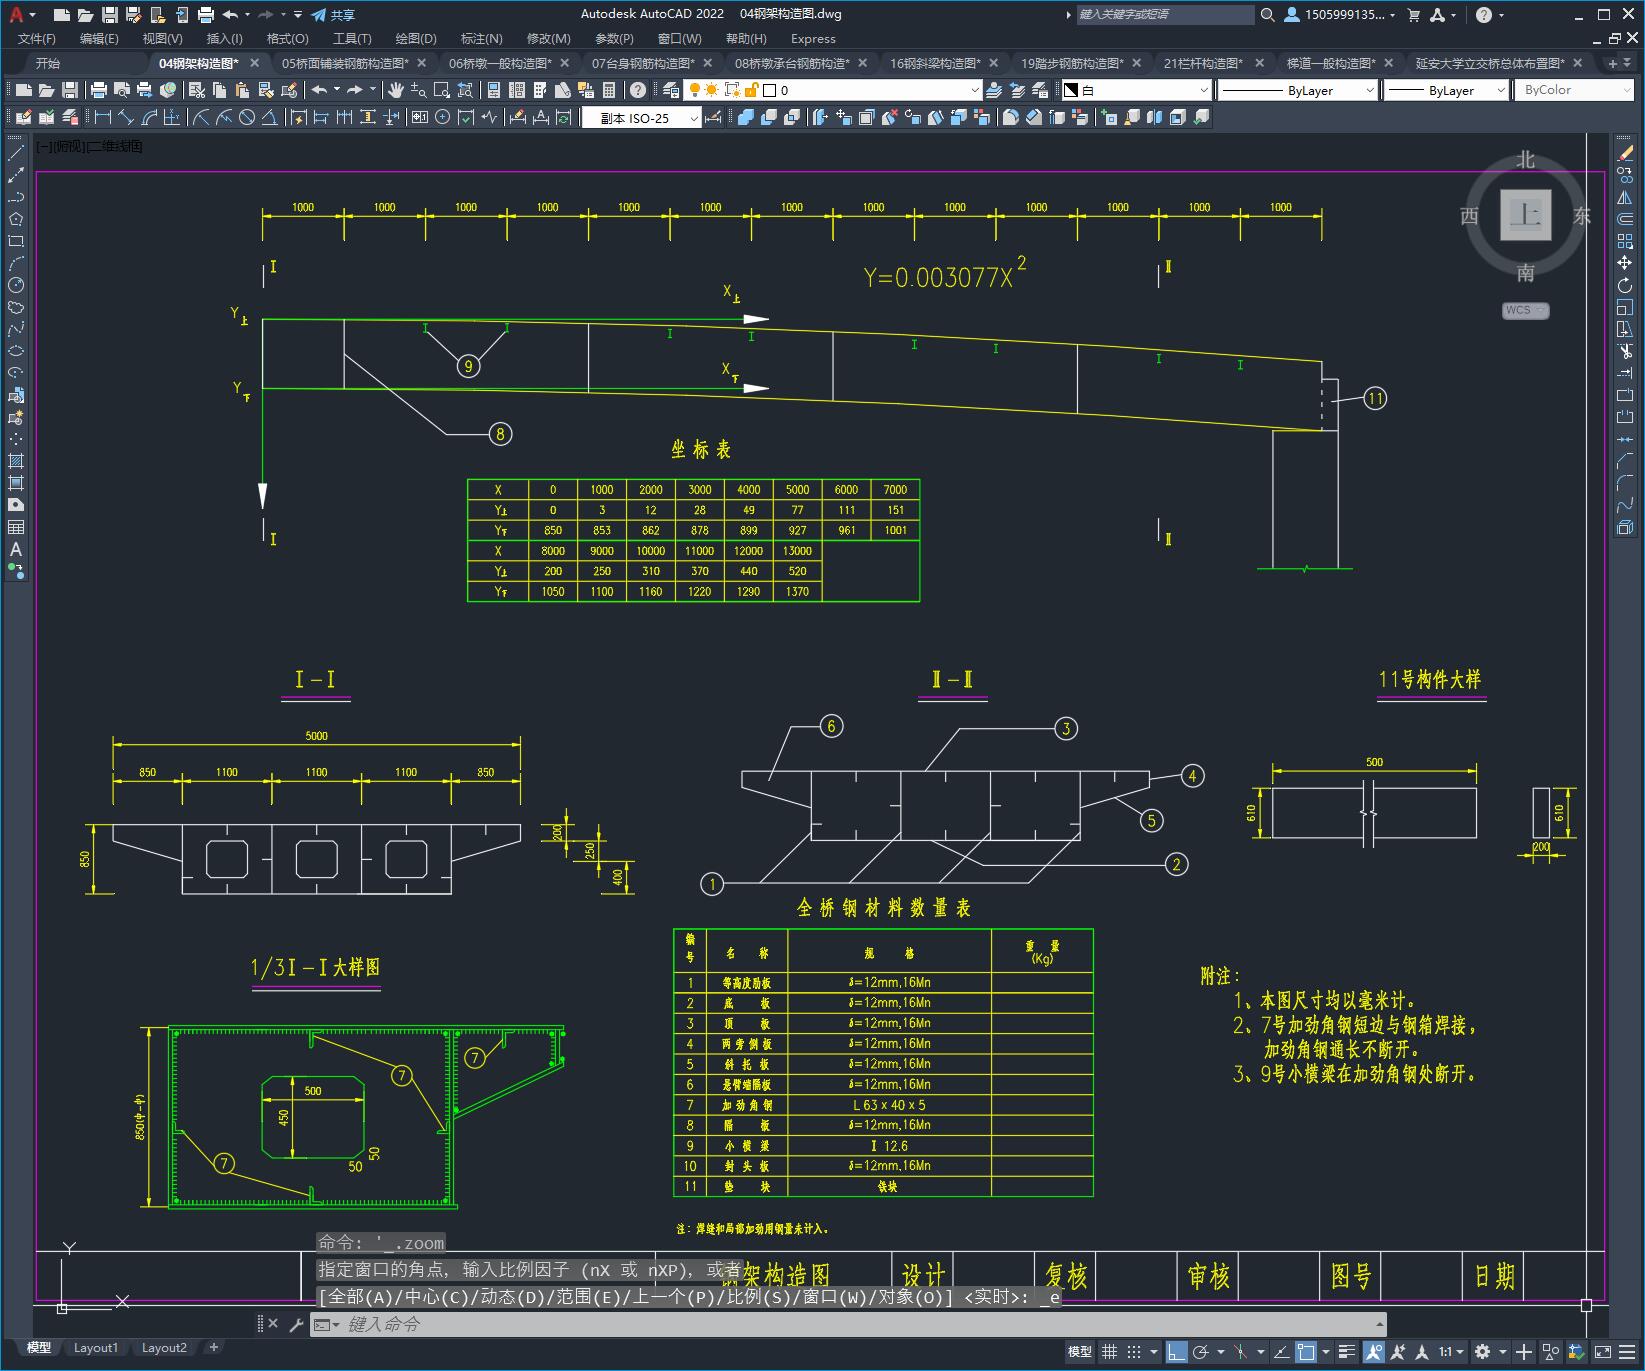The image size is (1645, 1371).
Task: Select the Circle tool in draw toolbar
Action: [x=16, y=285]
